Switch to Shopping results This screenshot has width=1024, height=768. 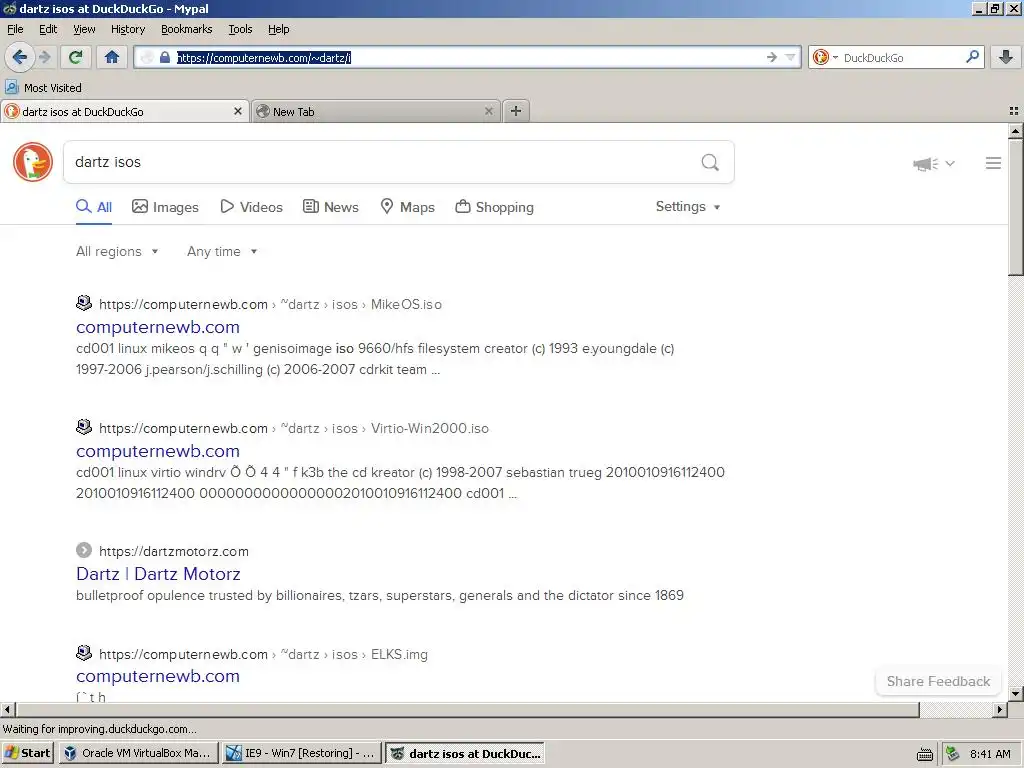point(494,207)
